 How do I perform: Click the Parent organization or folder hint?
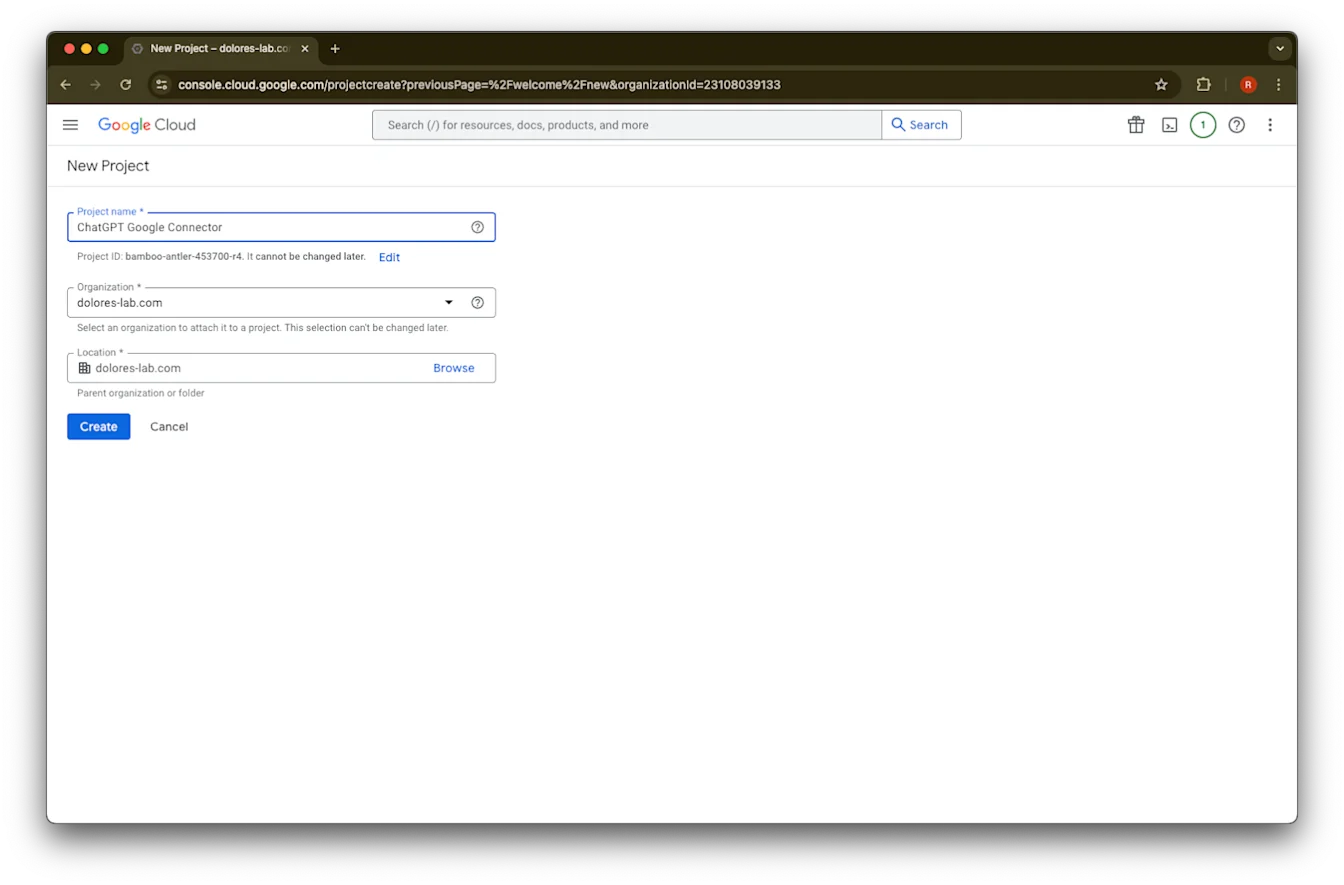coord(141,393)
